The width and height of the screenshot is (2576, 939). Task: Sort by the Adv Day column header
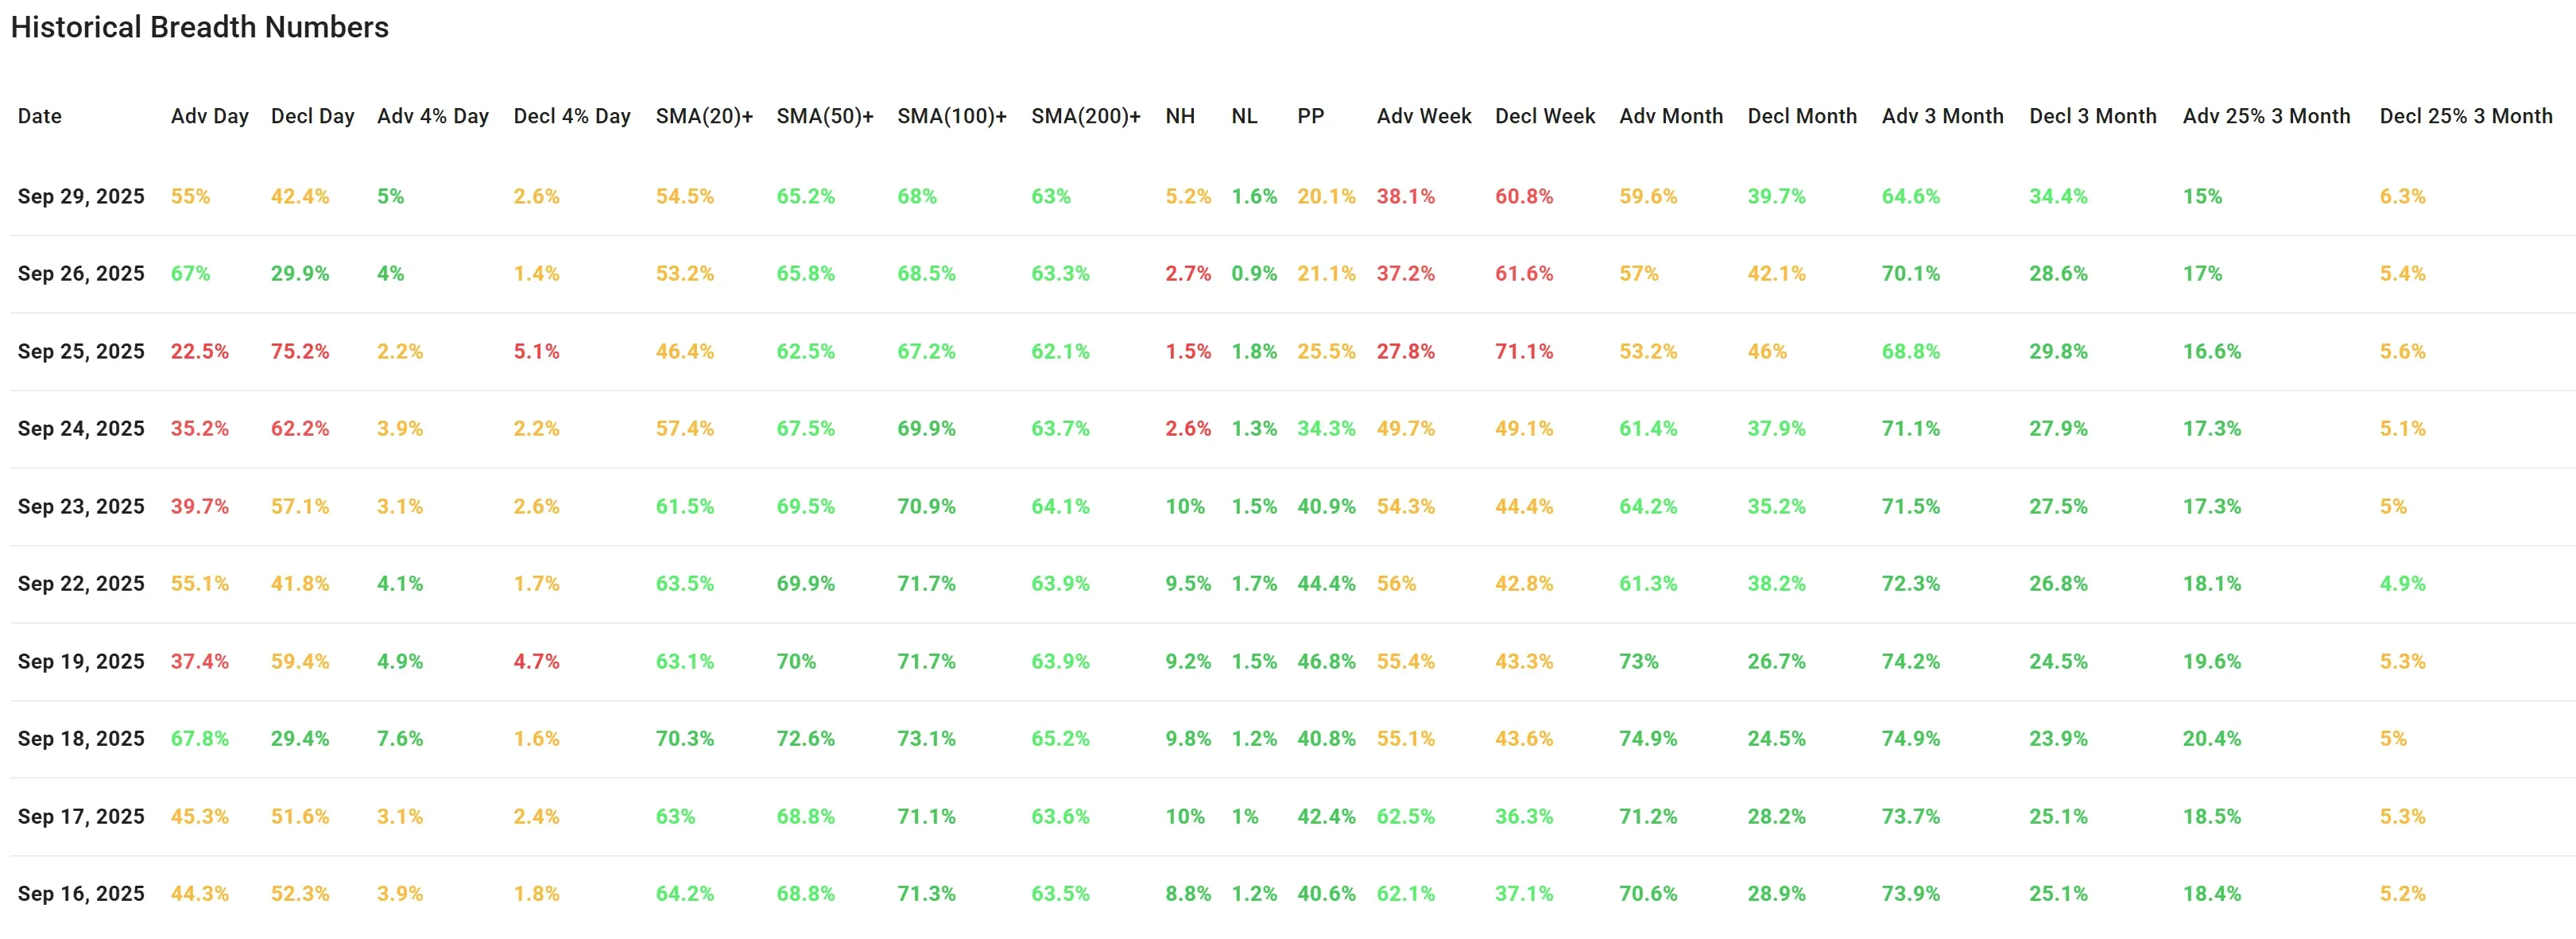click(209, 116)
